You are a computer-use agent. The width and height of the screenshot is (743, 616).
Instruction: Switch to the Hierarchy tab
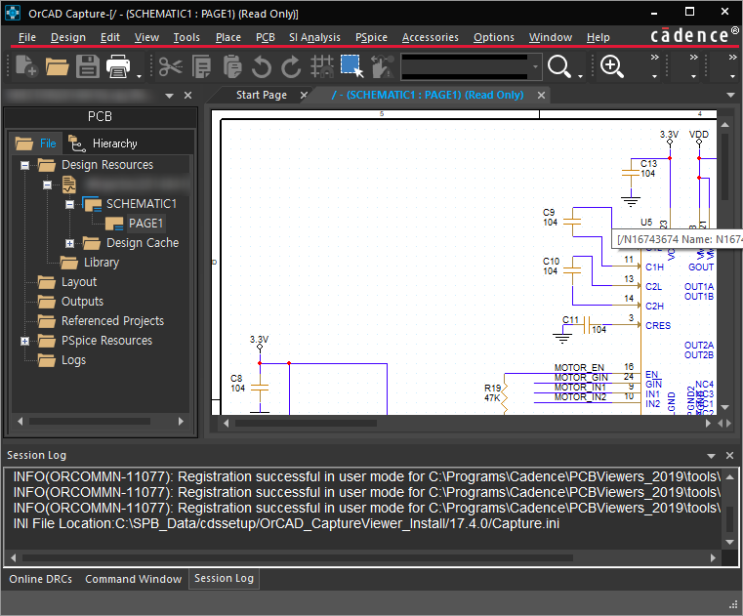(114, 143)
